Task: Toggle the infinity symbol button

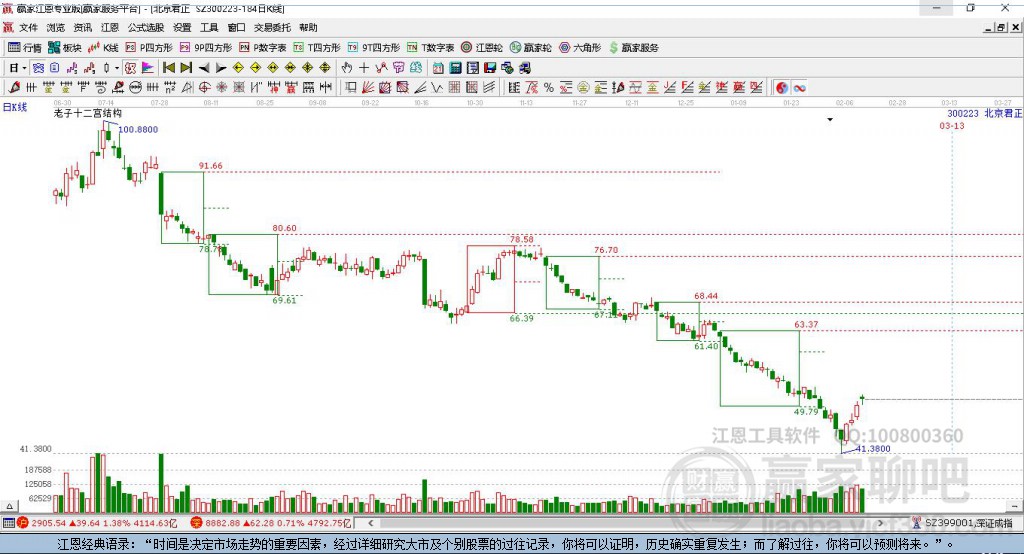Action: 799,87
